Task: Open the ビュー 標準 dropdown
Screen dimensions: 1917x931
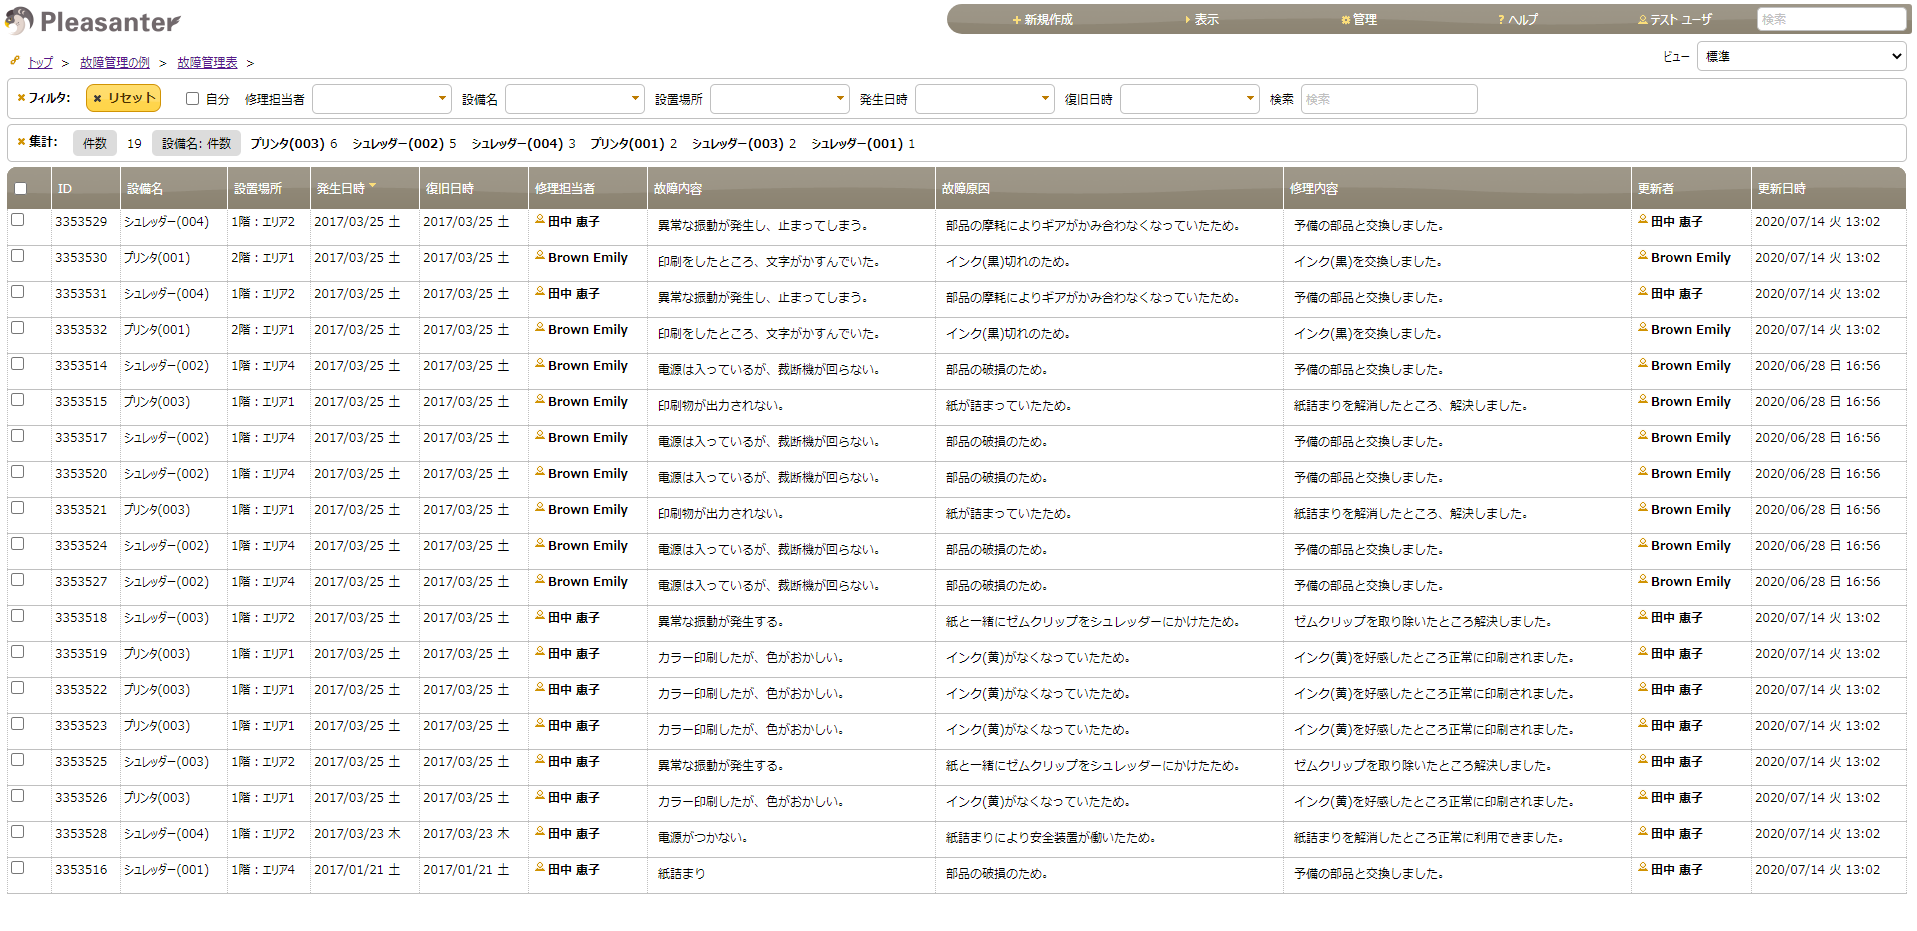Action: [1801, 56]
